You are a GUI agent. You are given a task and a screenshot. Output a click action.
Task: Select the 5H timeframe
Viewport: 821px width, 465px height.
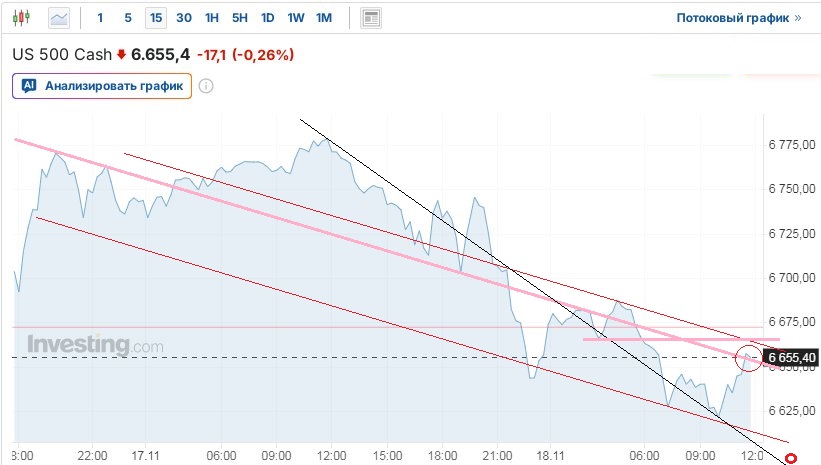(240, 18)
